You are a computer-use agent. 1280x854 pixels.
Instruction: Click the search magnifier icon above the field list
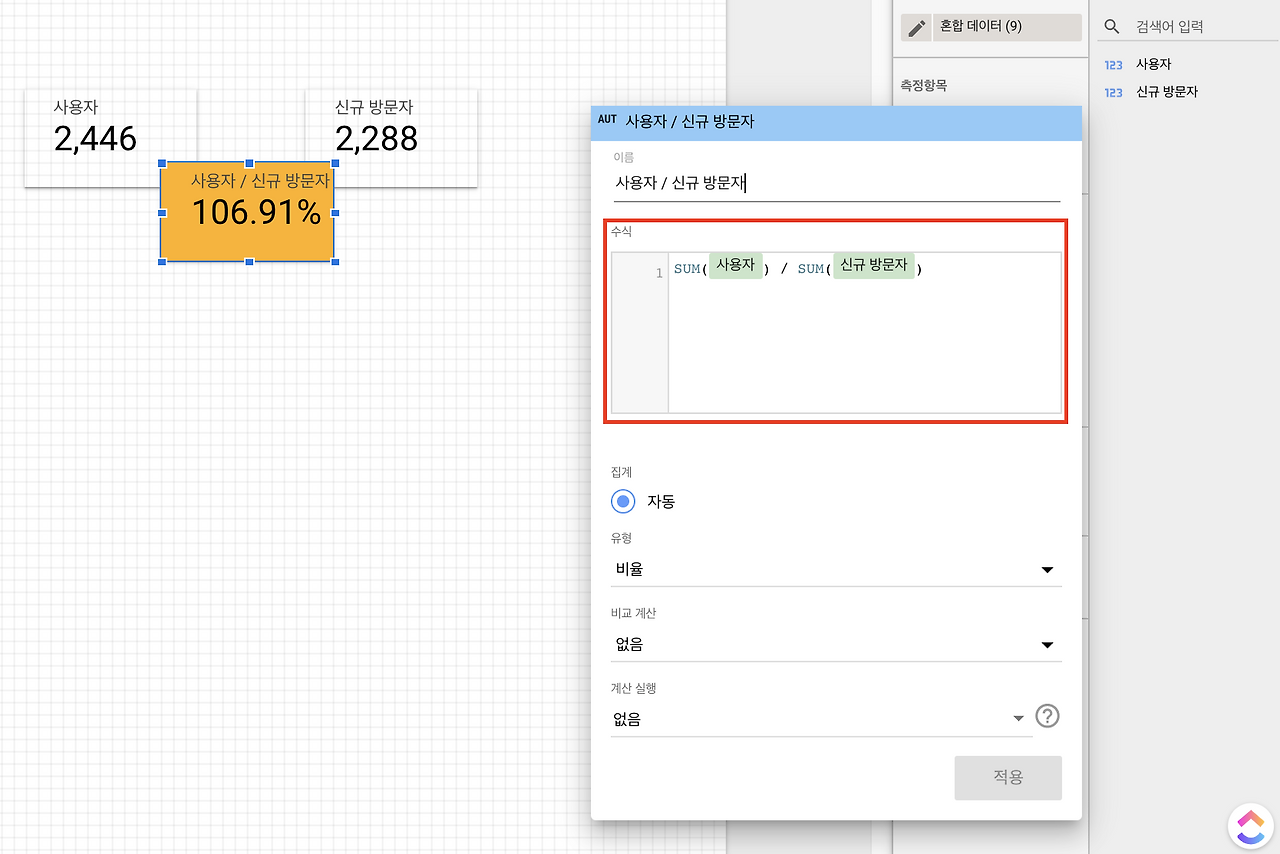pos(1111,27)
